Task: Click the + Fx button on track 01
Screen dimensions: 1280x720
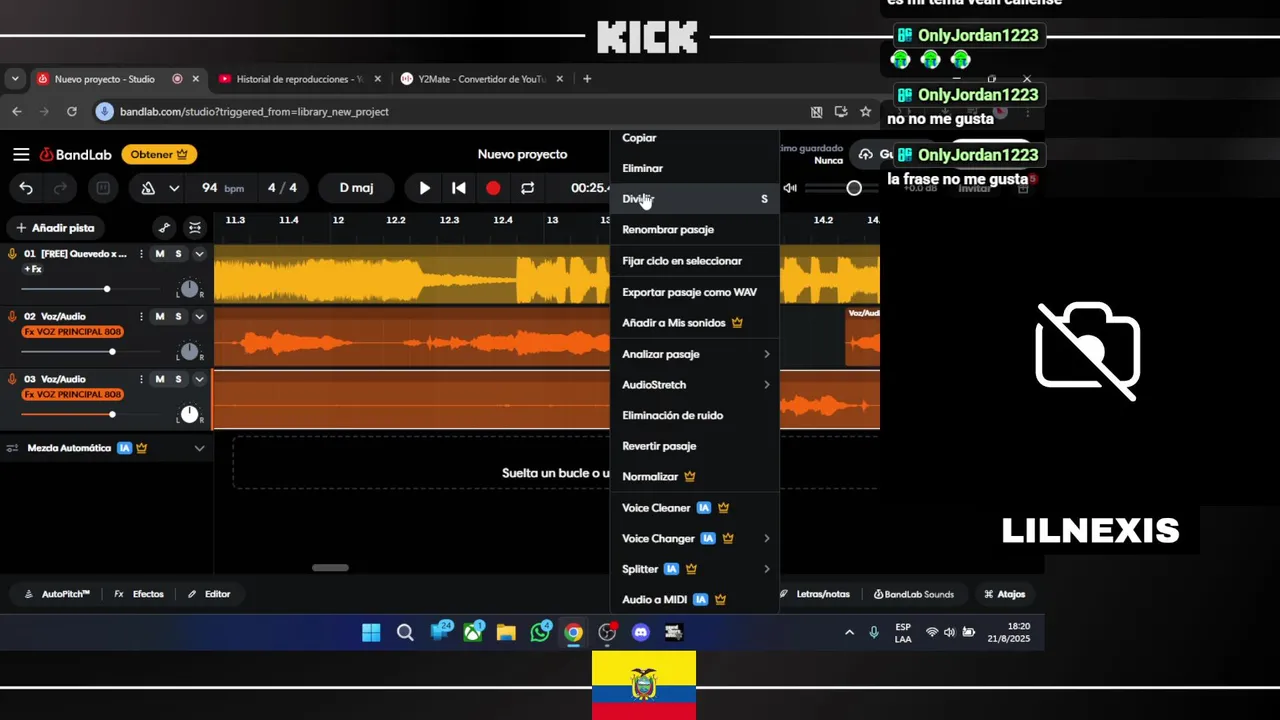Action: [33, 270]
